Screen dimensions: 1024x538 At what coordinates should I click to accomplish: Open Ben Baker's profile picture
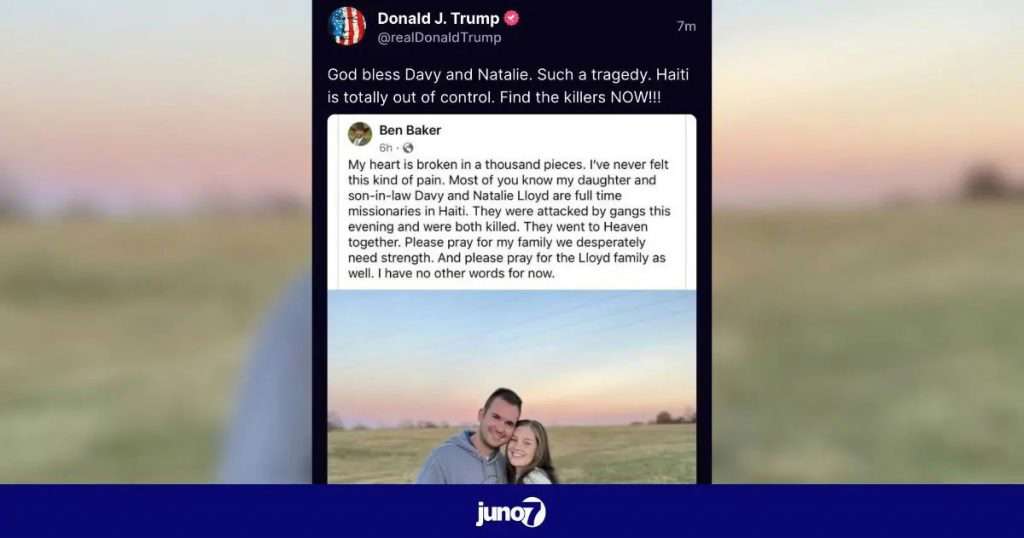click(x=360, y=134)
